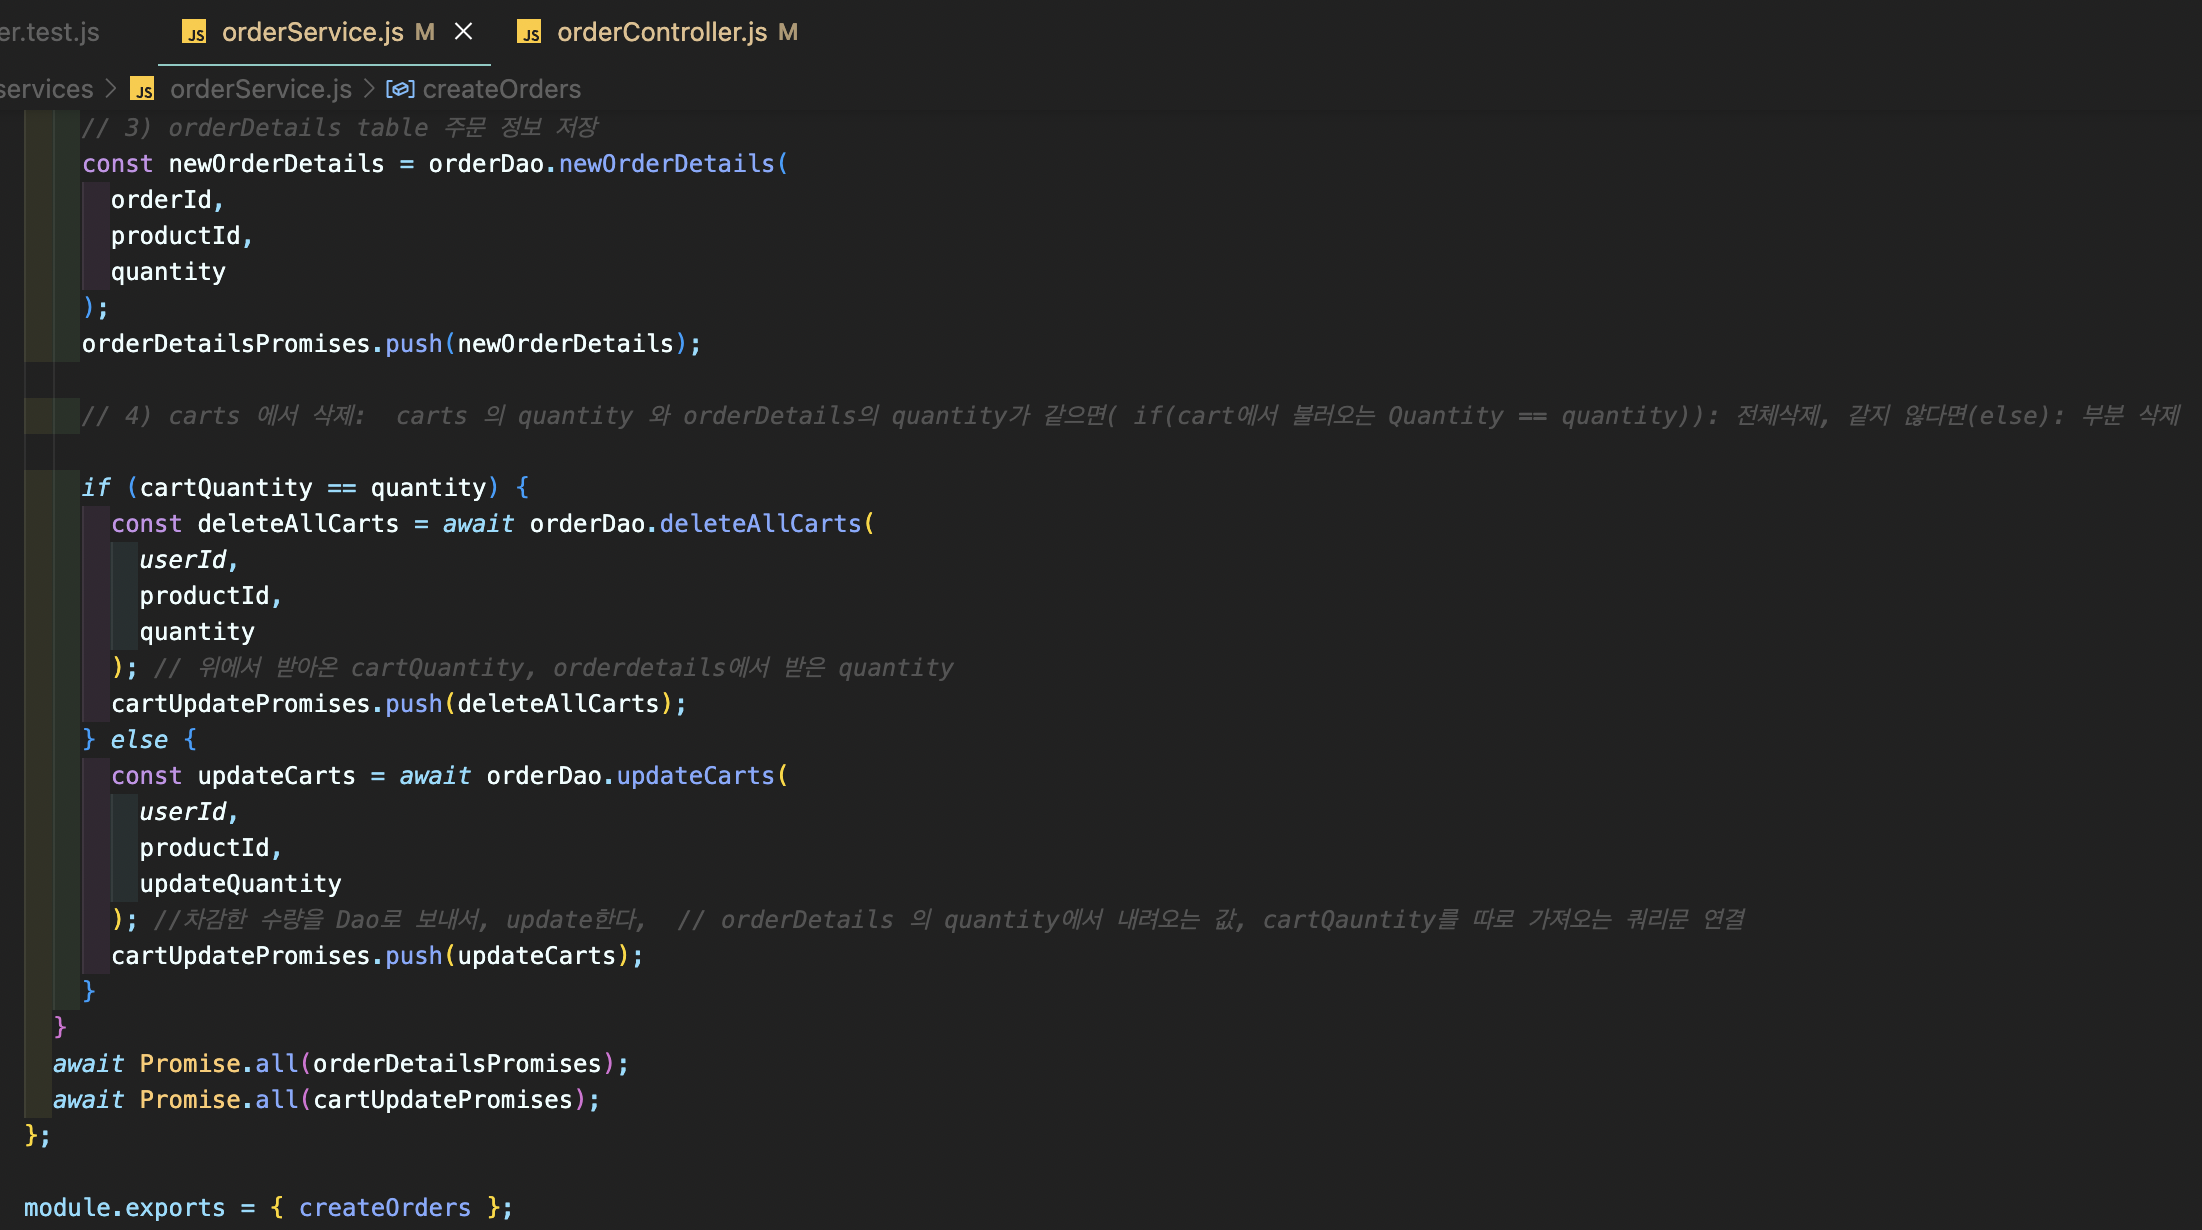Click updateQuantity argument in updateCarts call

(240, 883)
